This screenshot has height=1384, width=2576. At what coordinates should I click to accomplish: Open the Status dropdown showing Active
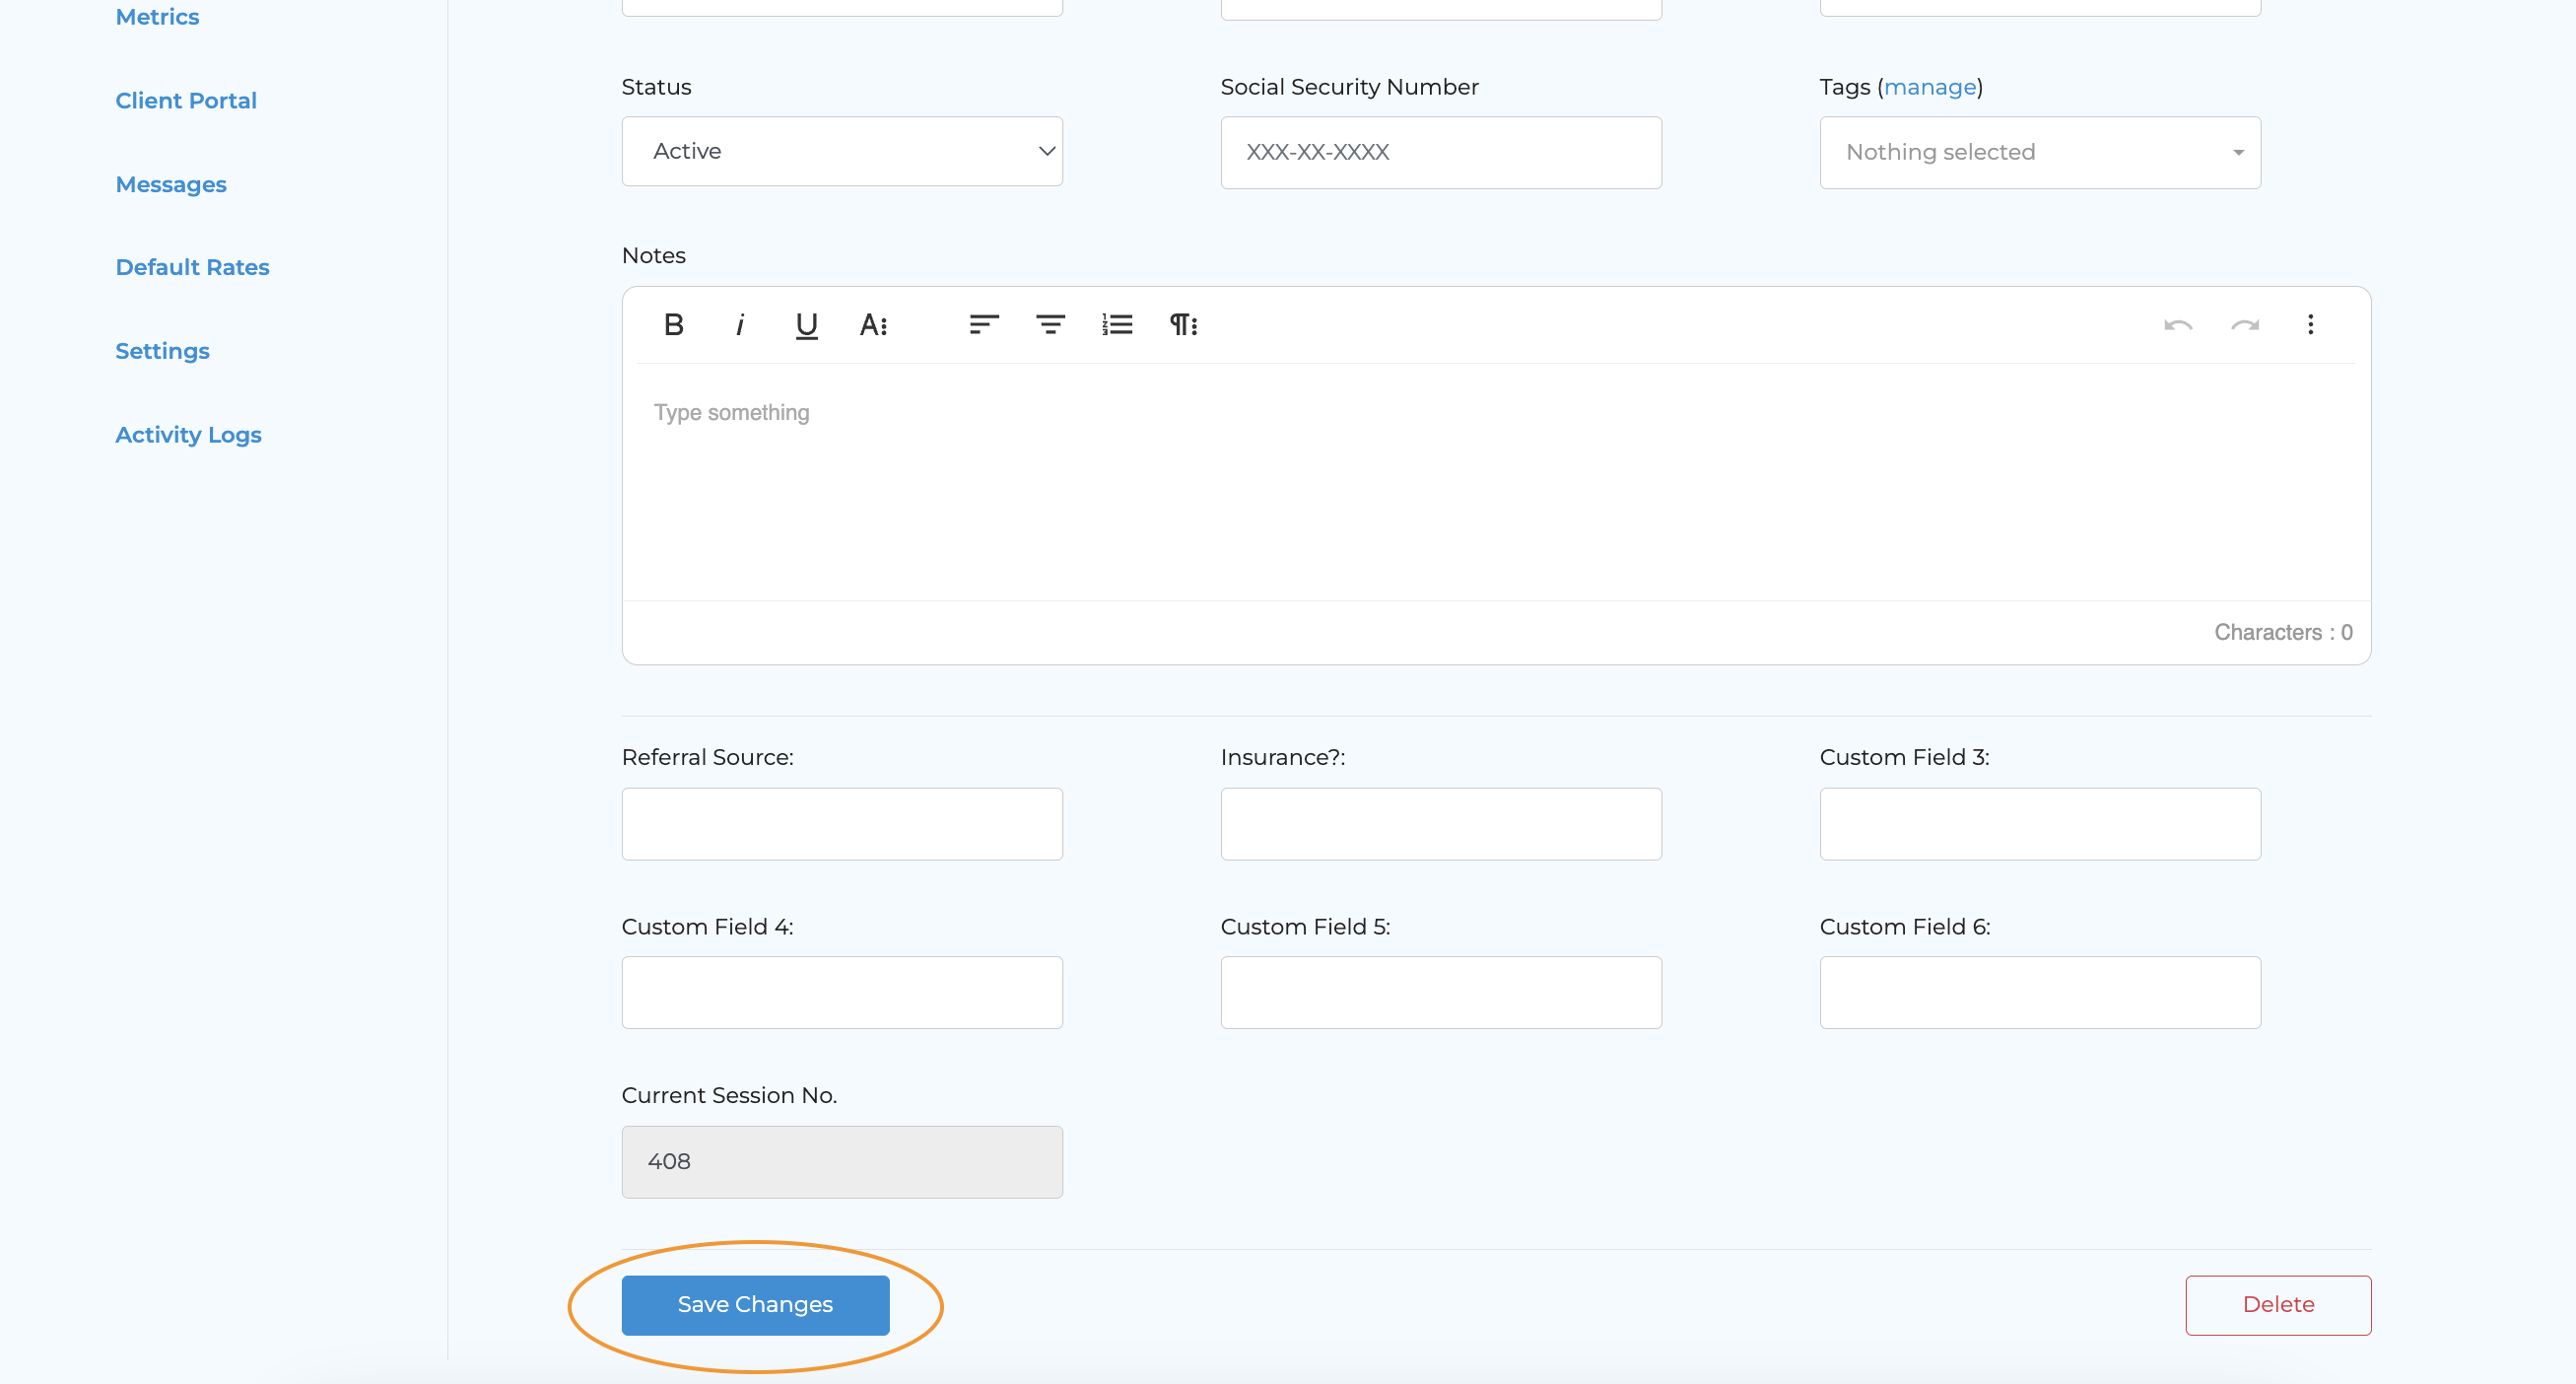841,151
